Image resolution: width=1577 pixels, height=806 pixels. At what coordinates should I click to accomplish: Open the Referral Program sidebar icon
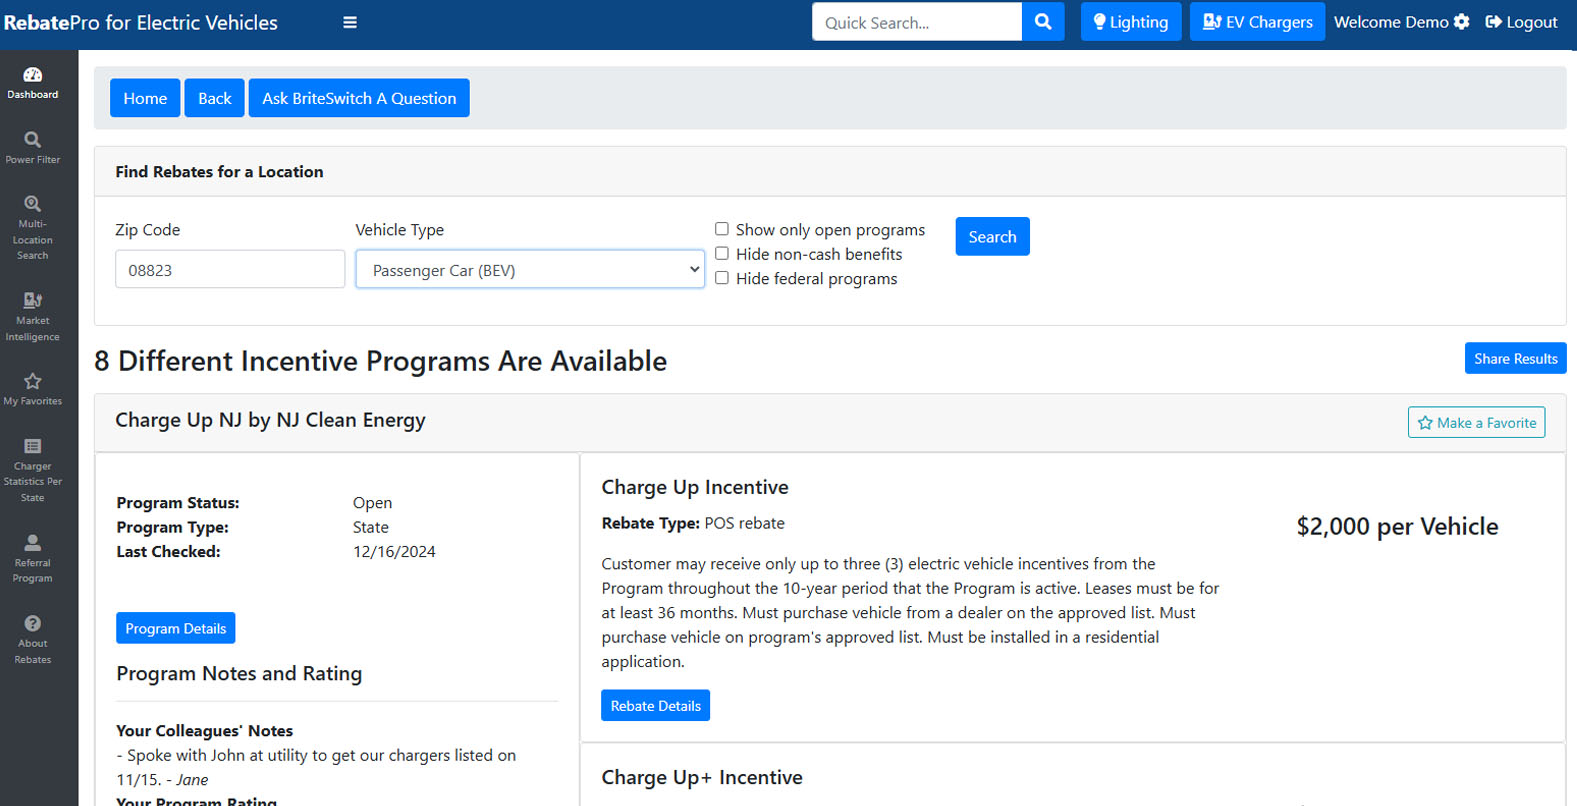[33, 543]
